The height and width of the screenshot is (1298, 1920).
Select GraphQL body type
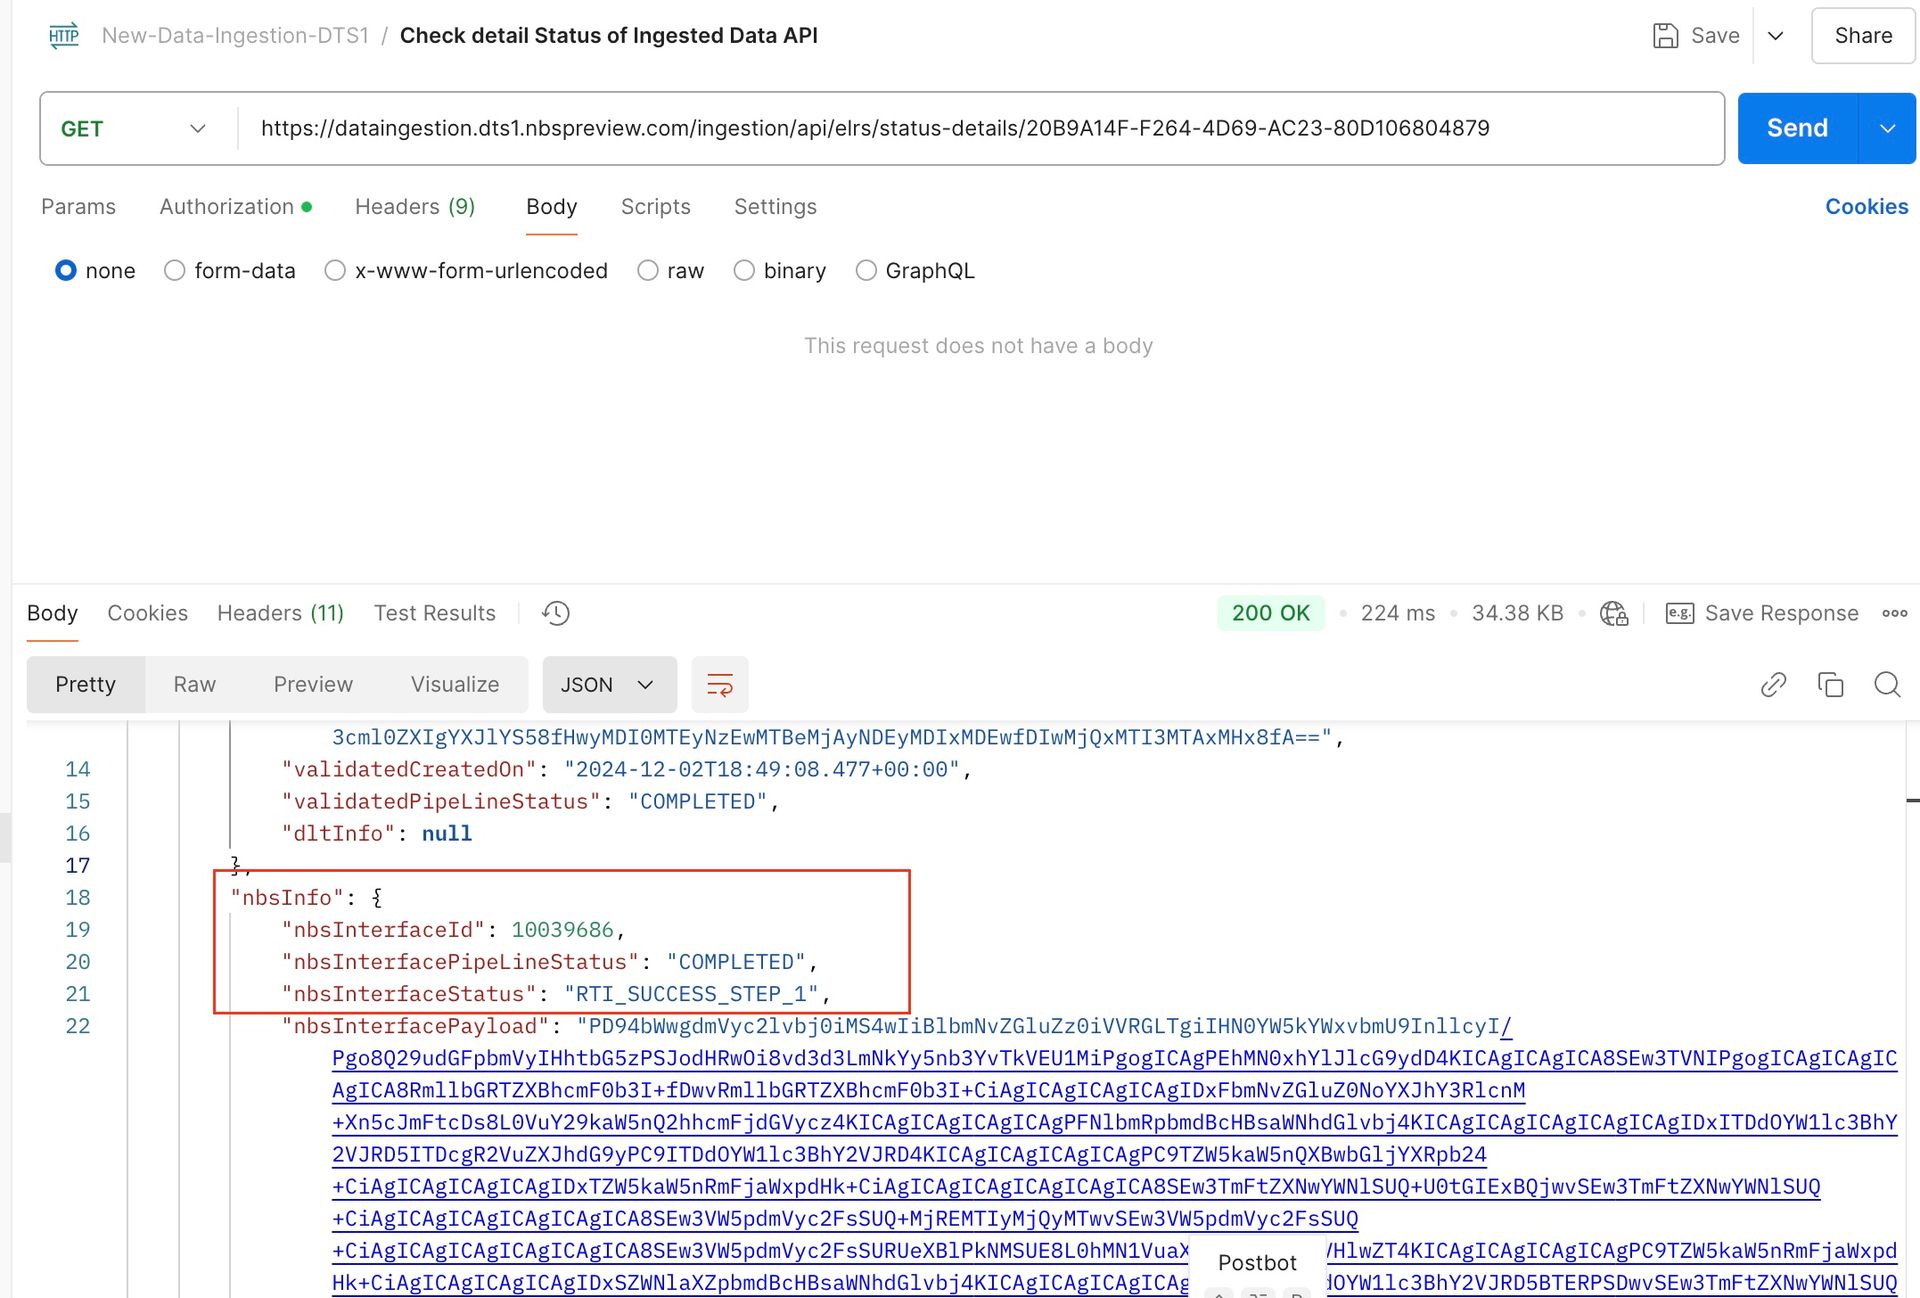point(866,271)
